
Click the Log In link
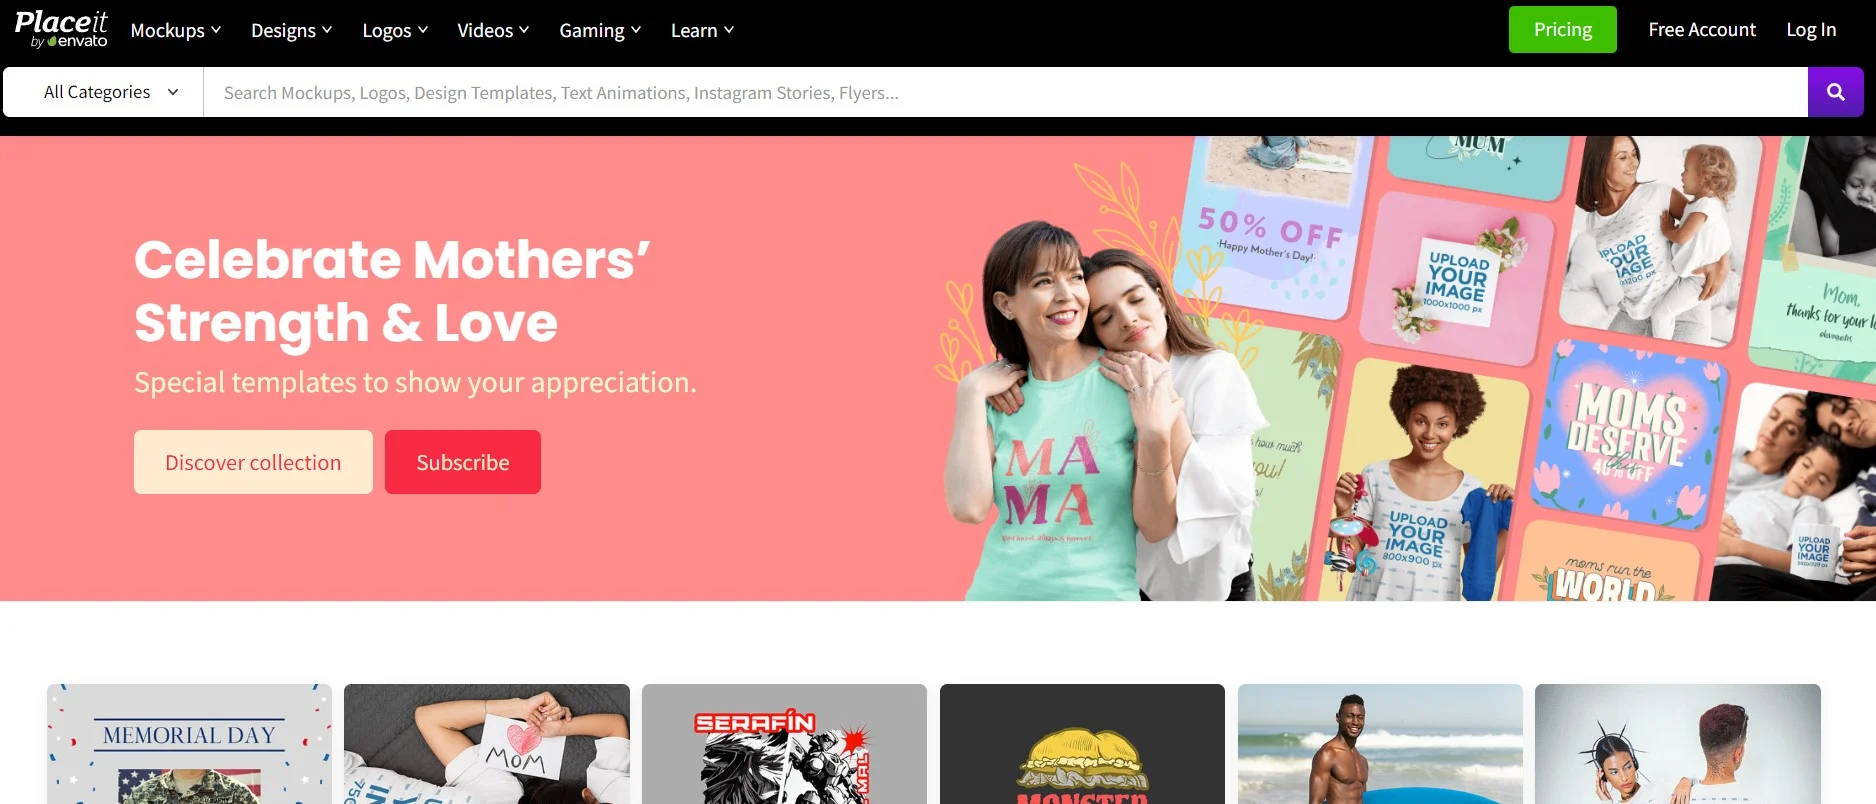[1811, 30]
